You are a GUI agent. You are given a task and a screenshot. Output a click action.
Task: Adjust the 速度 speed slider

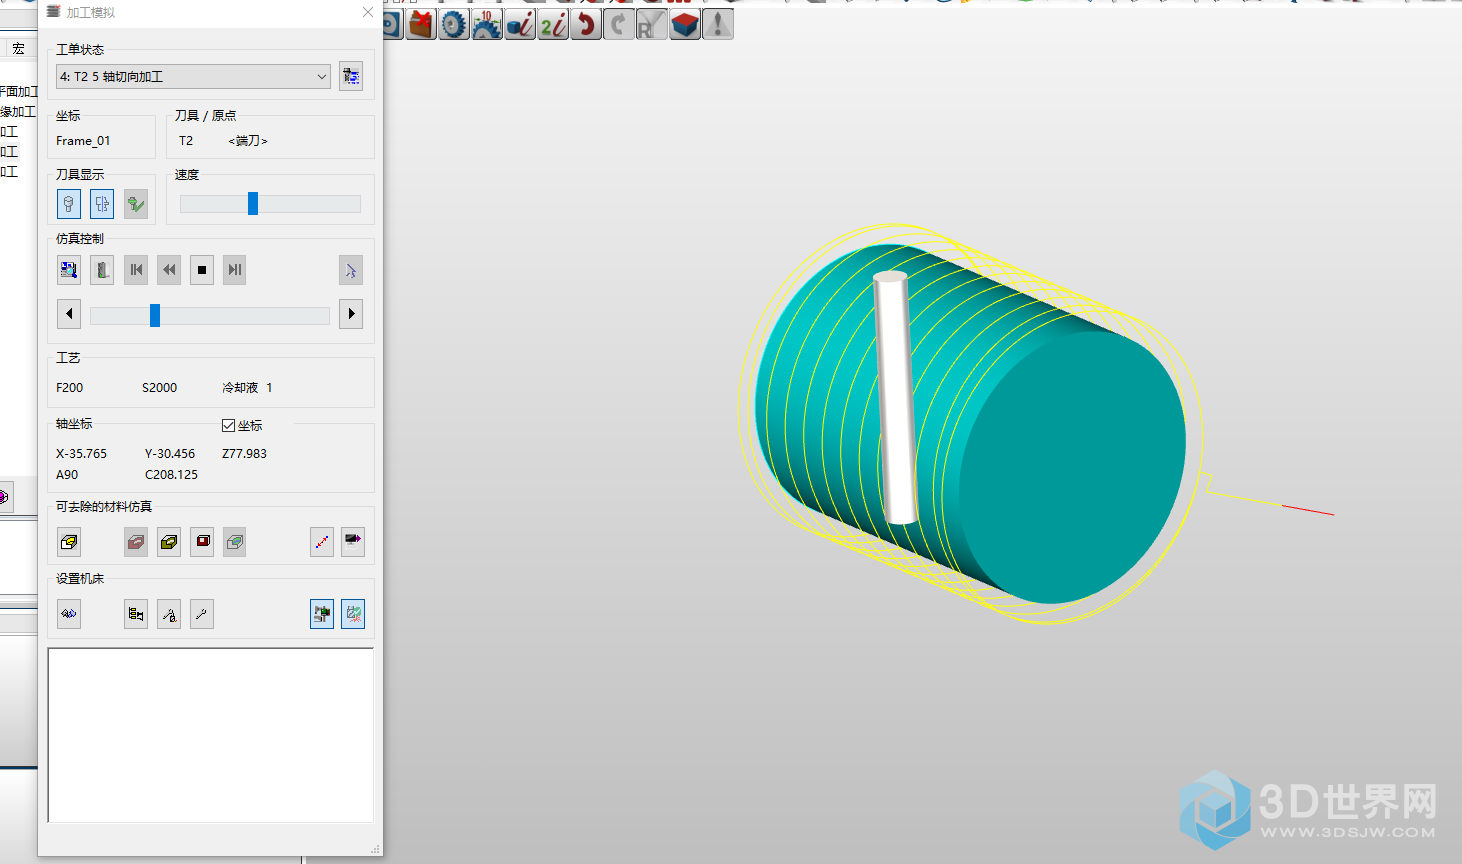pyautogui.click(x=253, y=204)
